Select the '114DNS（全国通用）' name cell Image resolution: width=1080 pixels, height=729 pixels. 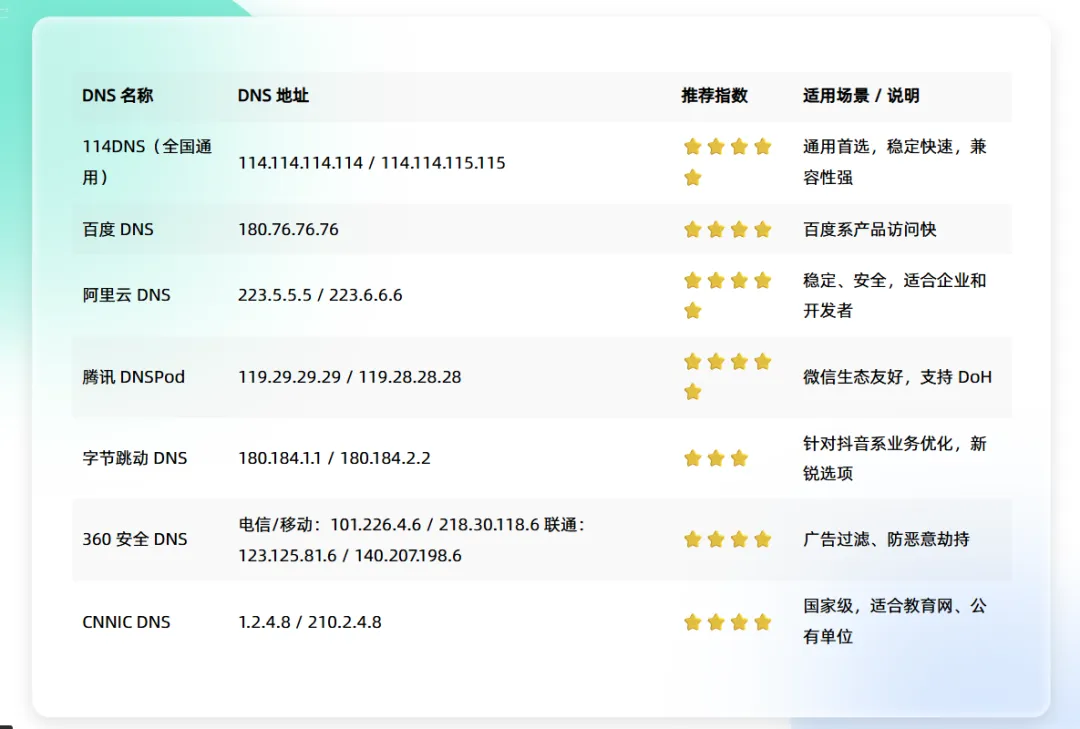[147, 162]
